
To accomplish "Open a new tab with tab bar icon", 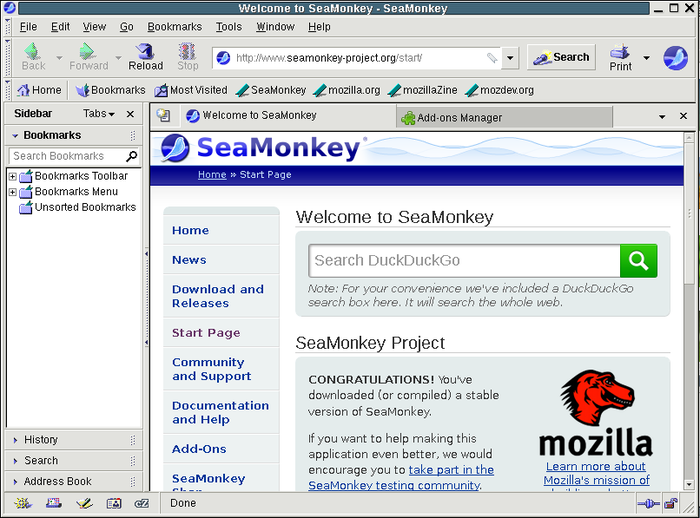I will (x=163, y=115).
